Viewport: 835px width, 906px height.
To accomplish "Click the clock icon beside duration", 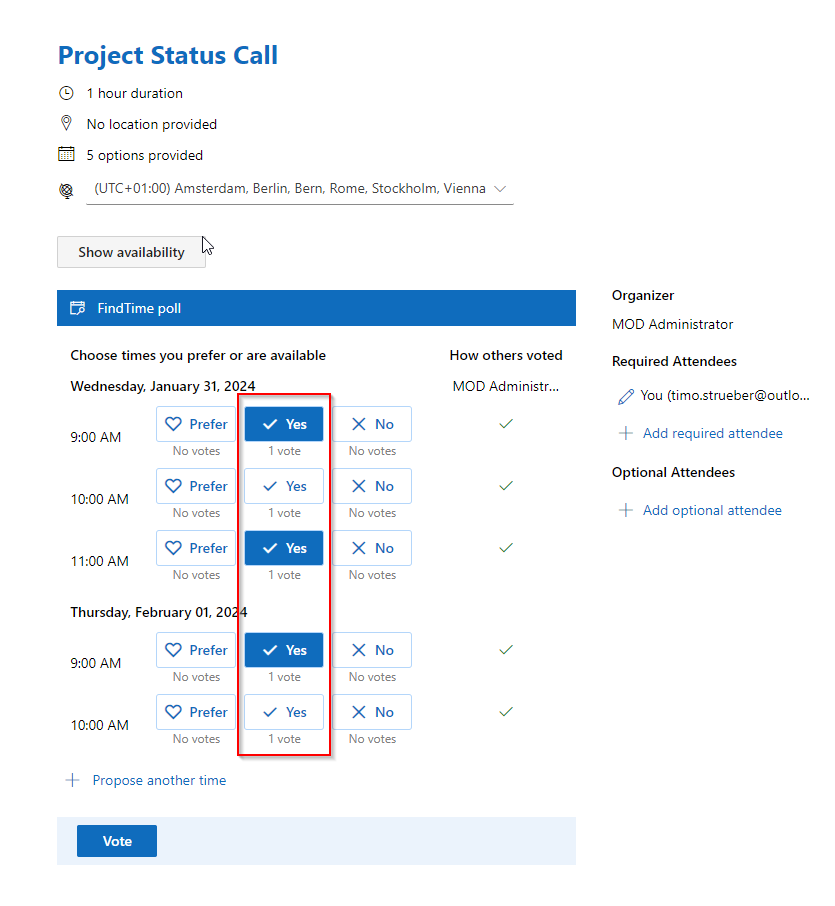I will click(x=67, y=93).
